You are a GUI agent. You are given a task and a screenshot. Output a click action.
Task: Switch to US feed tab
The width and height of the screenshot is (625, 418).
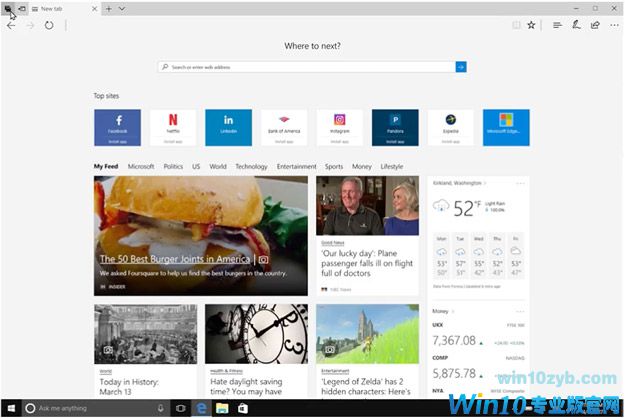[x=196, y=167]
